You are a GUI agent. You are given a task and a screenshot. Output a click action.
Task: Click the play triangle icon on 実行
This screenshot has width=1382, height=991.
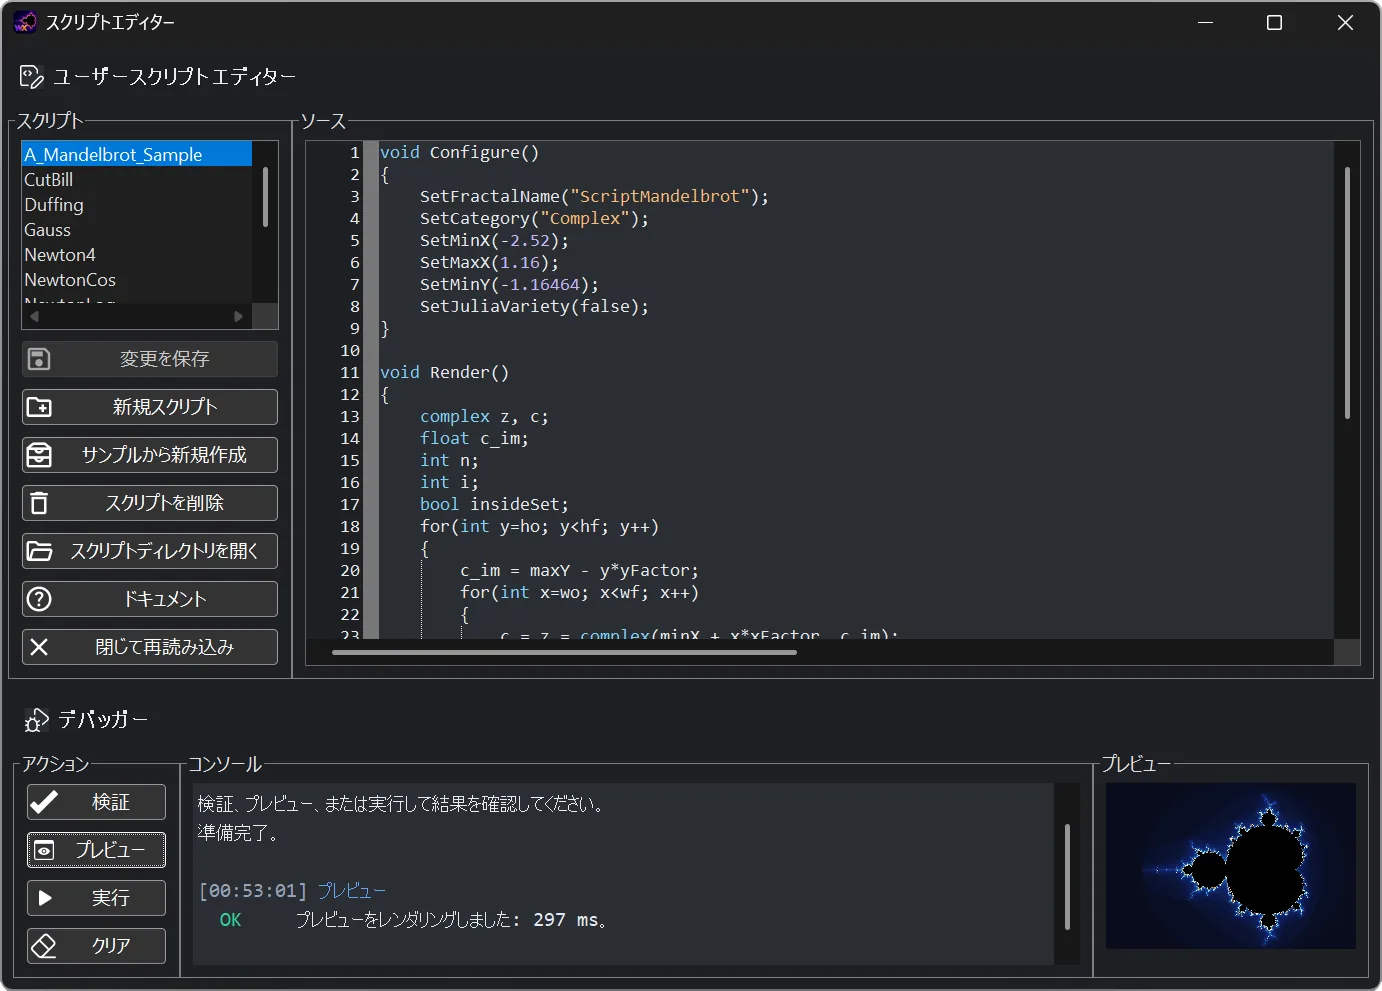(x=44, y=898)
